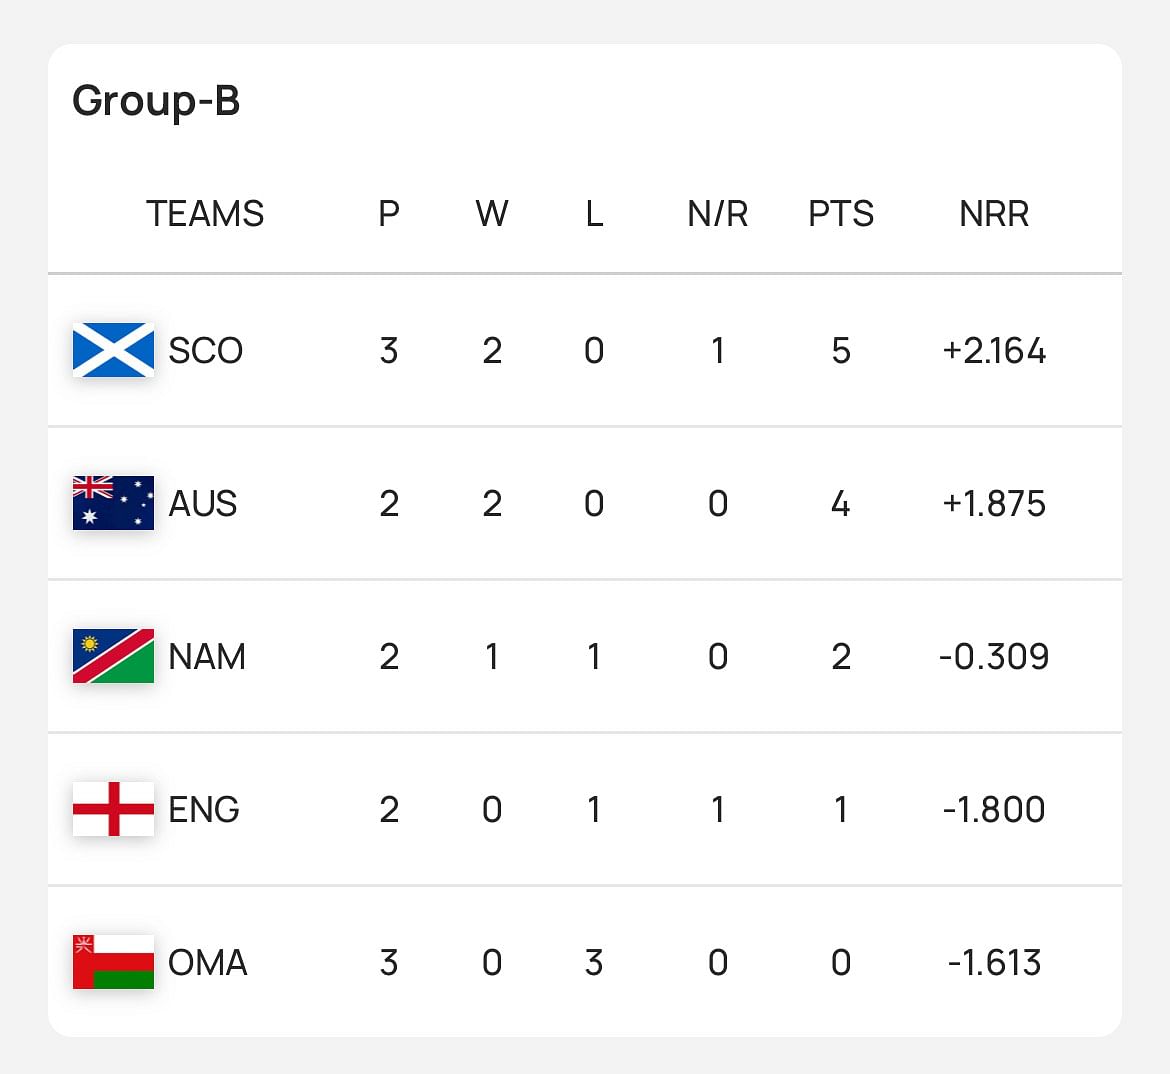This screenshot has width=1170, height=1074.
Task: Click the Australia flag icon
Action: tap(113, 503)
